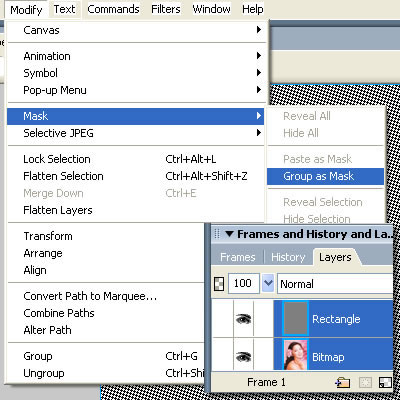This screenshot has width=400, height=400.
Task: Switch to the History tab
Action: [x=288, y=257]
